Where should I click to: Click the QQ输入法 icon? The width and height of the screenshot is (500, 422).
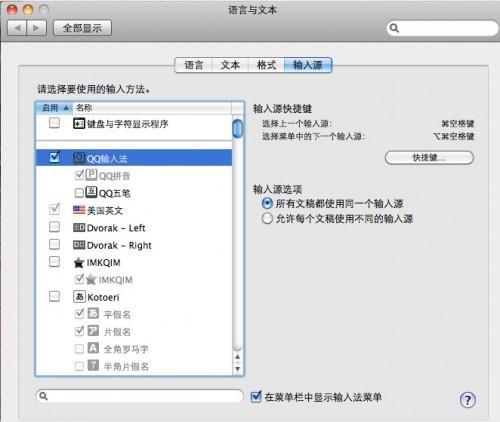tap(79, 158)
